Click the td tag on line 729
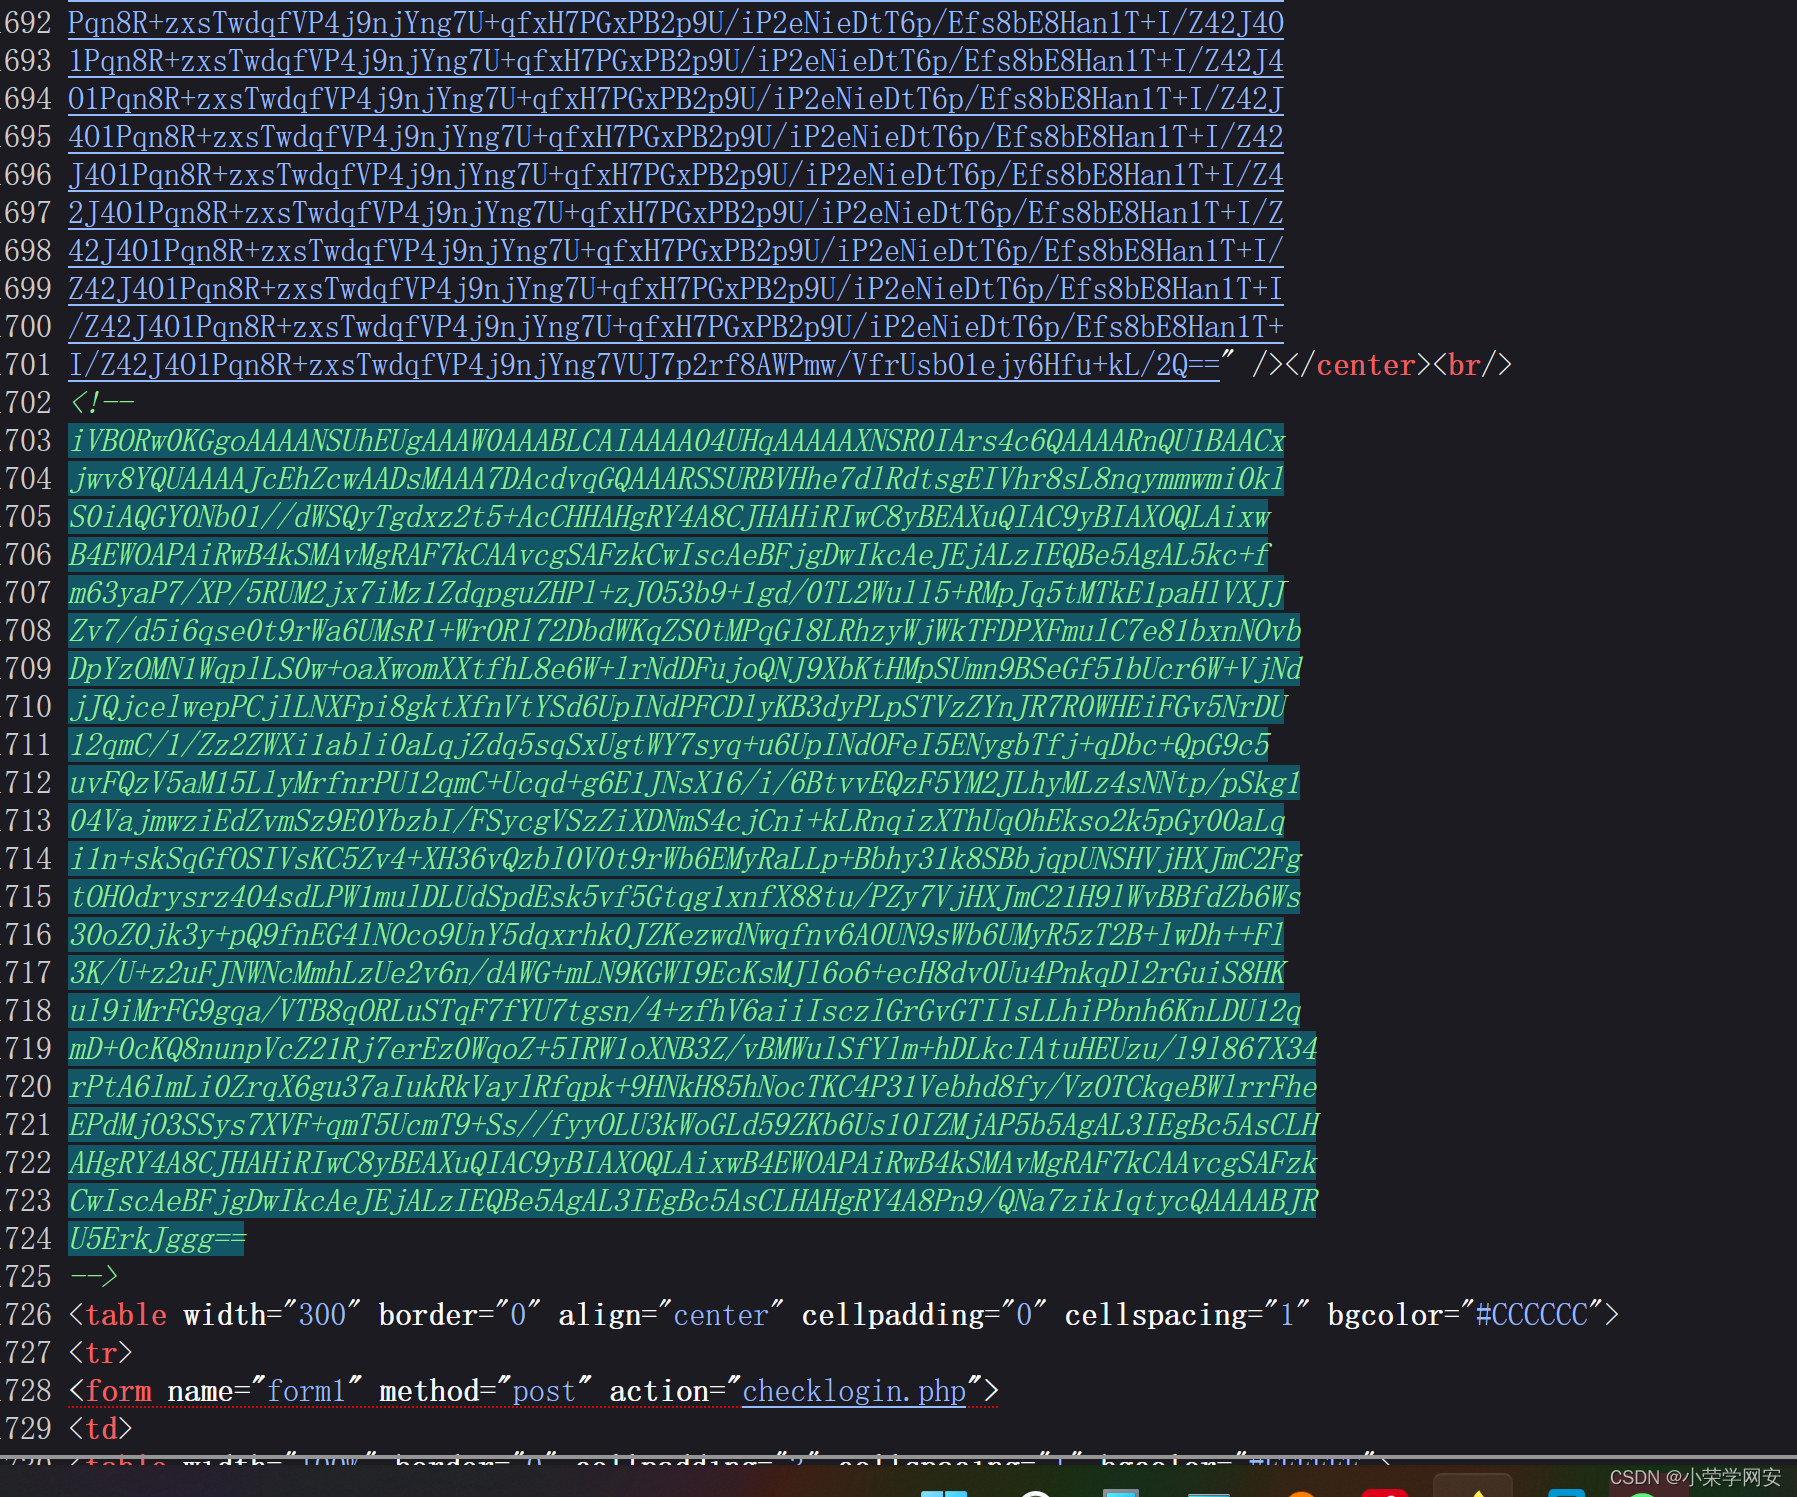This screenshot has height=1497, width=1797. tap(101, 1428)
